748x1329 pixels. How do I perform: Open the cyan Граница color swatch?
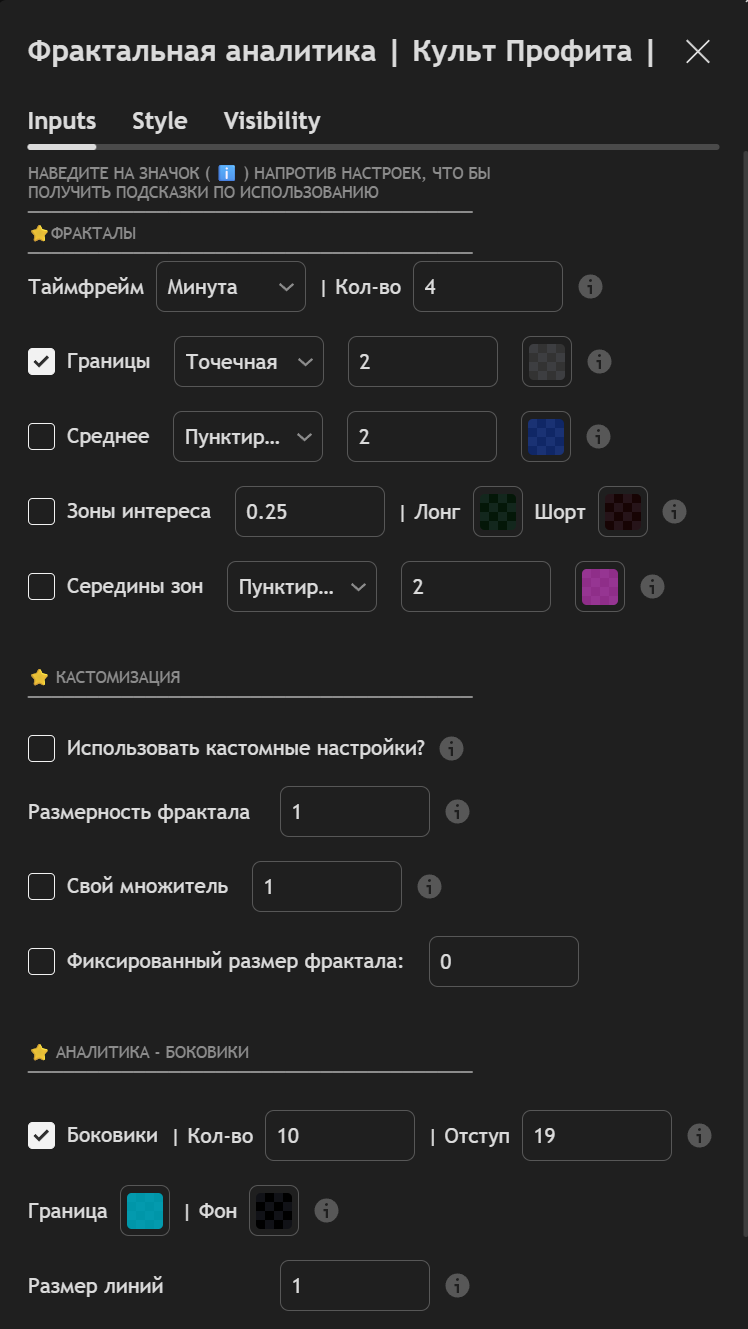click(x=145, y=1211)
